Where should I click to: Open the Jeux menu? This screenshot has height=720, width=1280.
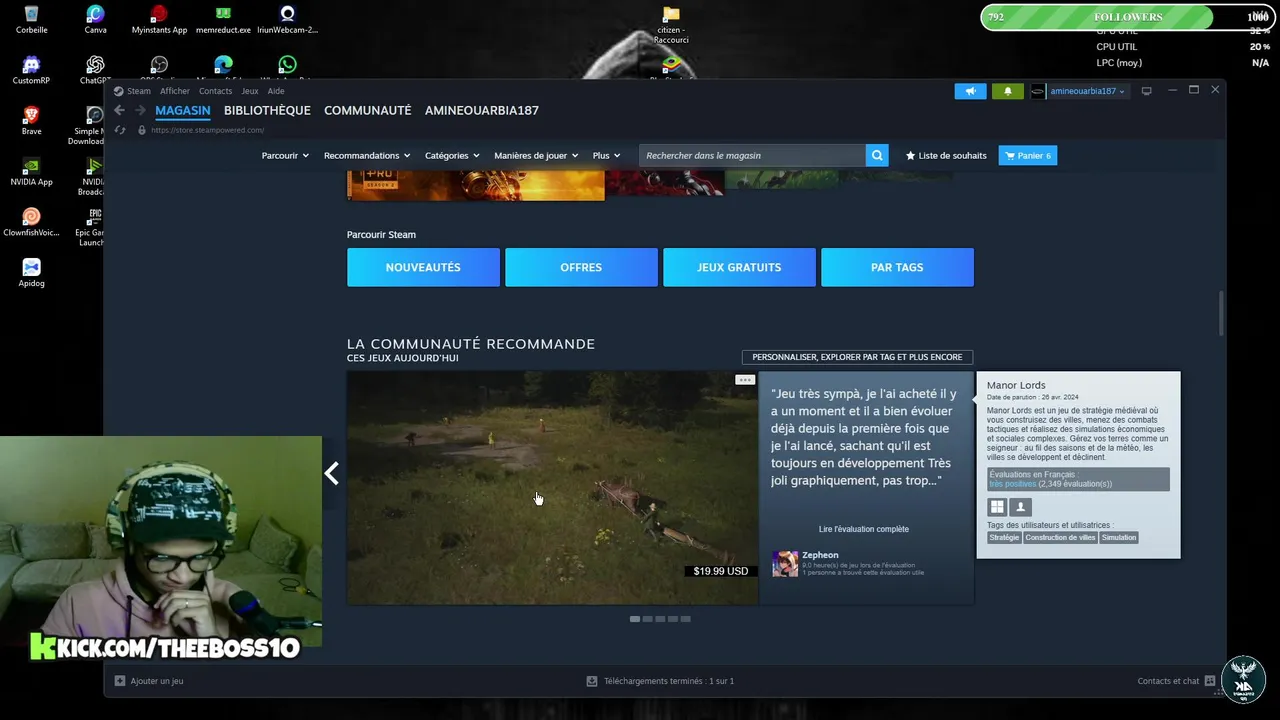249,91
